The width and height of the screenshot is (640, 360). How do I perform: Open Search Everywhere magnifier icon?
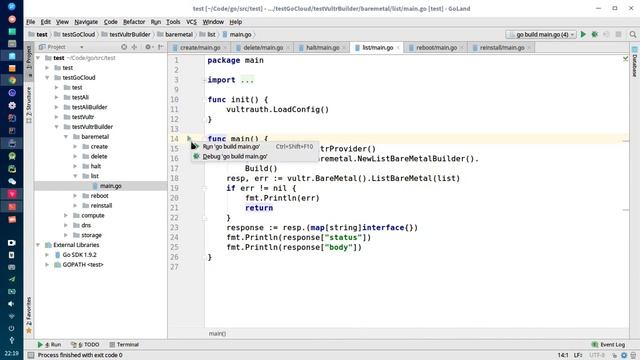633,35
